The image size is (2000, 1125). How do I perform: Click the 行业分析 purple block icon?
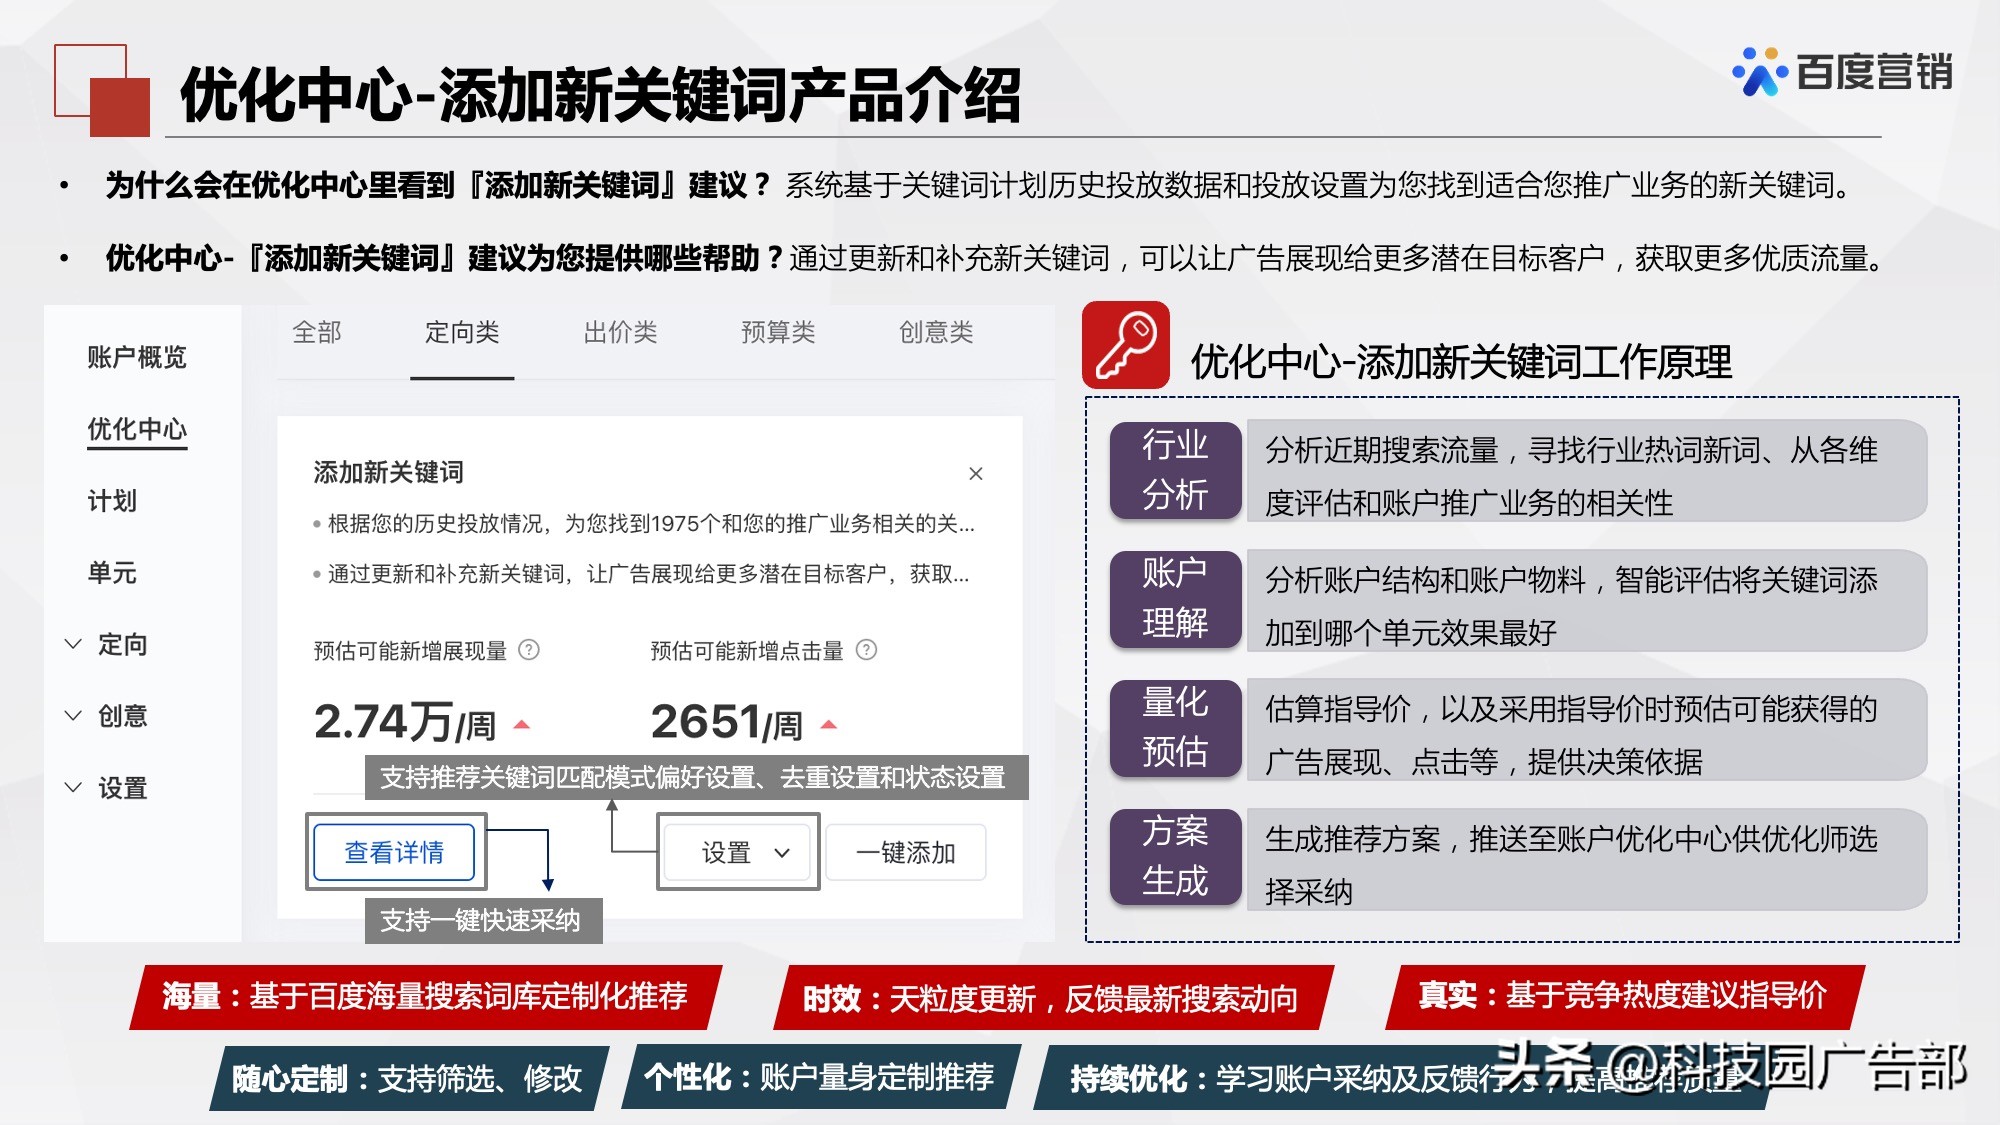tap(1176, 471)
